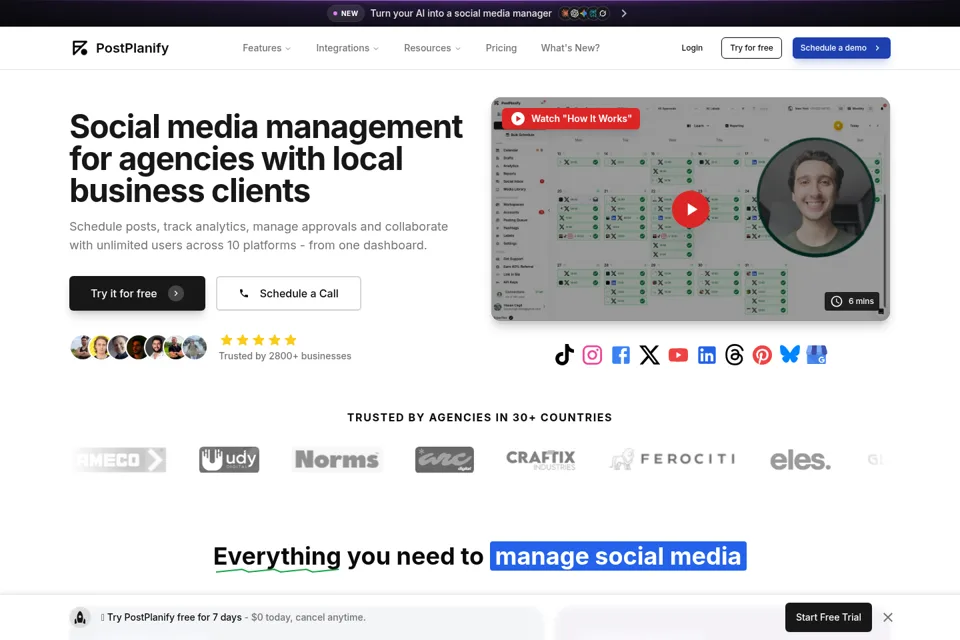The image size is (960, 640).
Task: Open the Bluesky butterfly icon
Action: 790,355
